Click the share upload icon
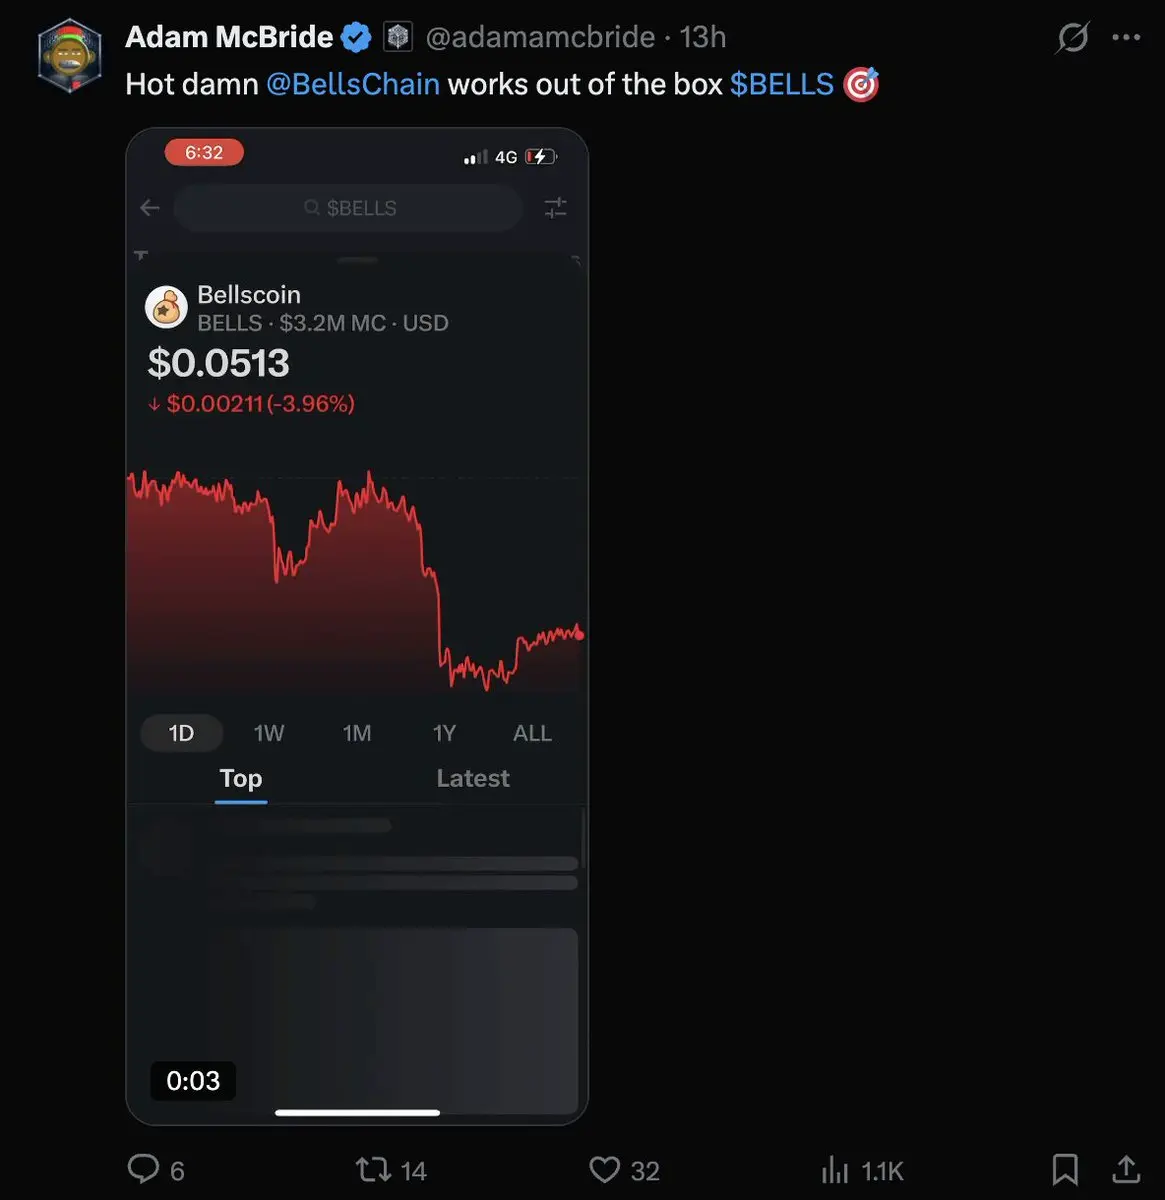 [1126, 1168]
